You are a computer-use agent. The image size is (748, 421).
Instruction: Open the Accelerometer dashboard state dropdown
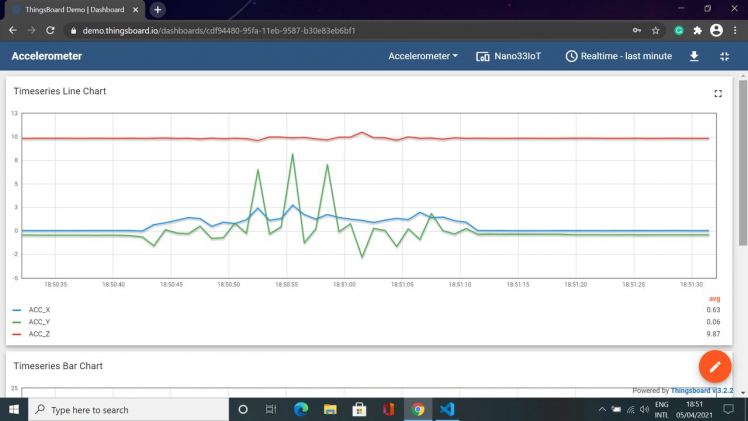[423, 56]
